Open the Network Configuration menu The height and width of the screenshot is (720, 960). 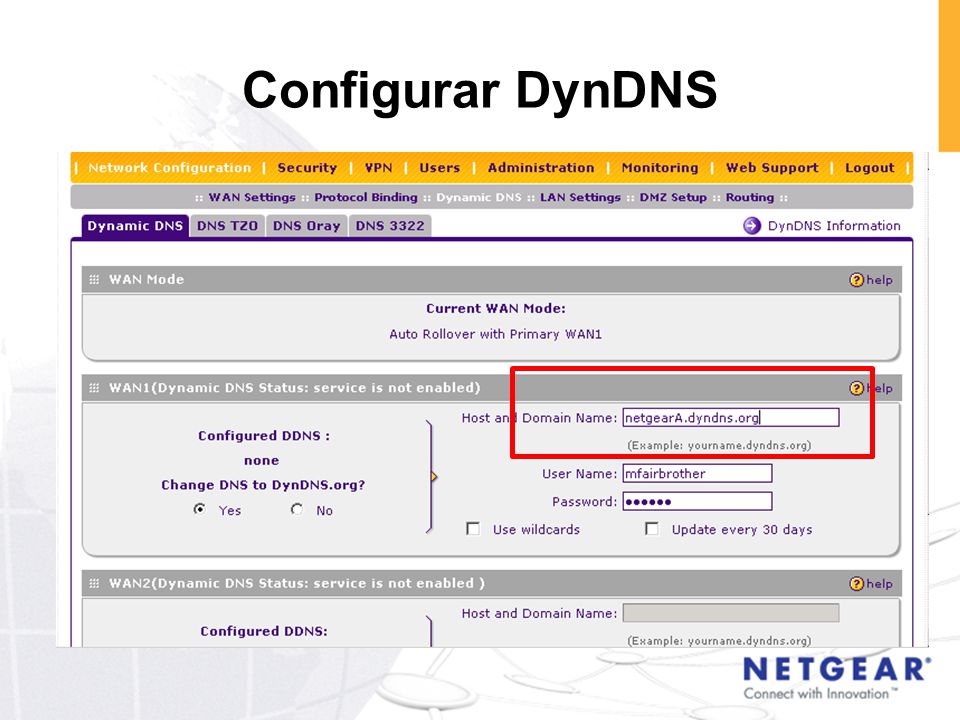pos(170,168)
